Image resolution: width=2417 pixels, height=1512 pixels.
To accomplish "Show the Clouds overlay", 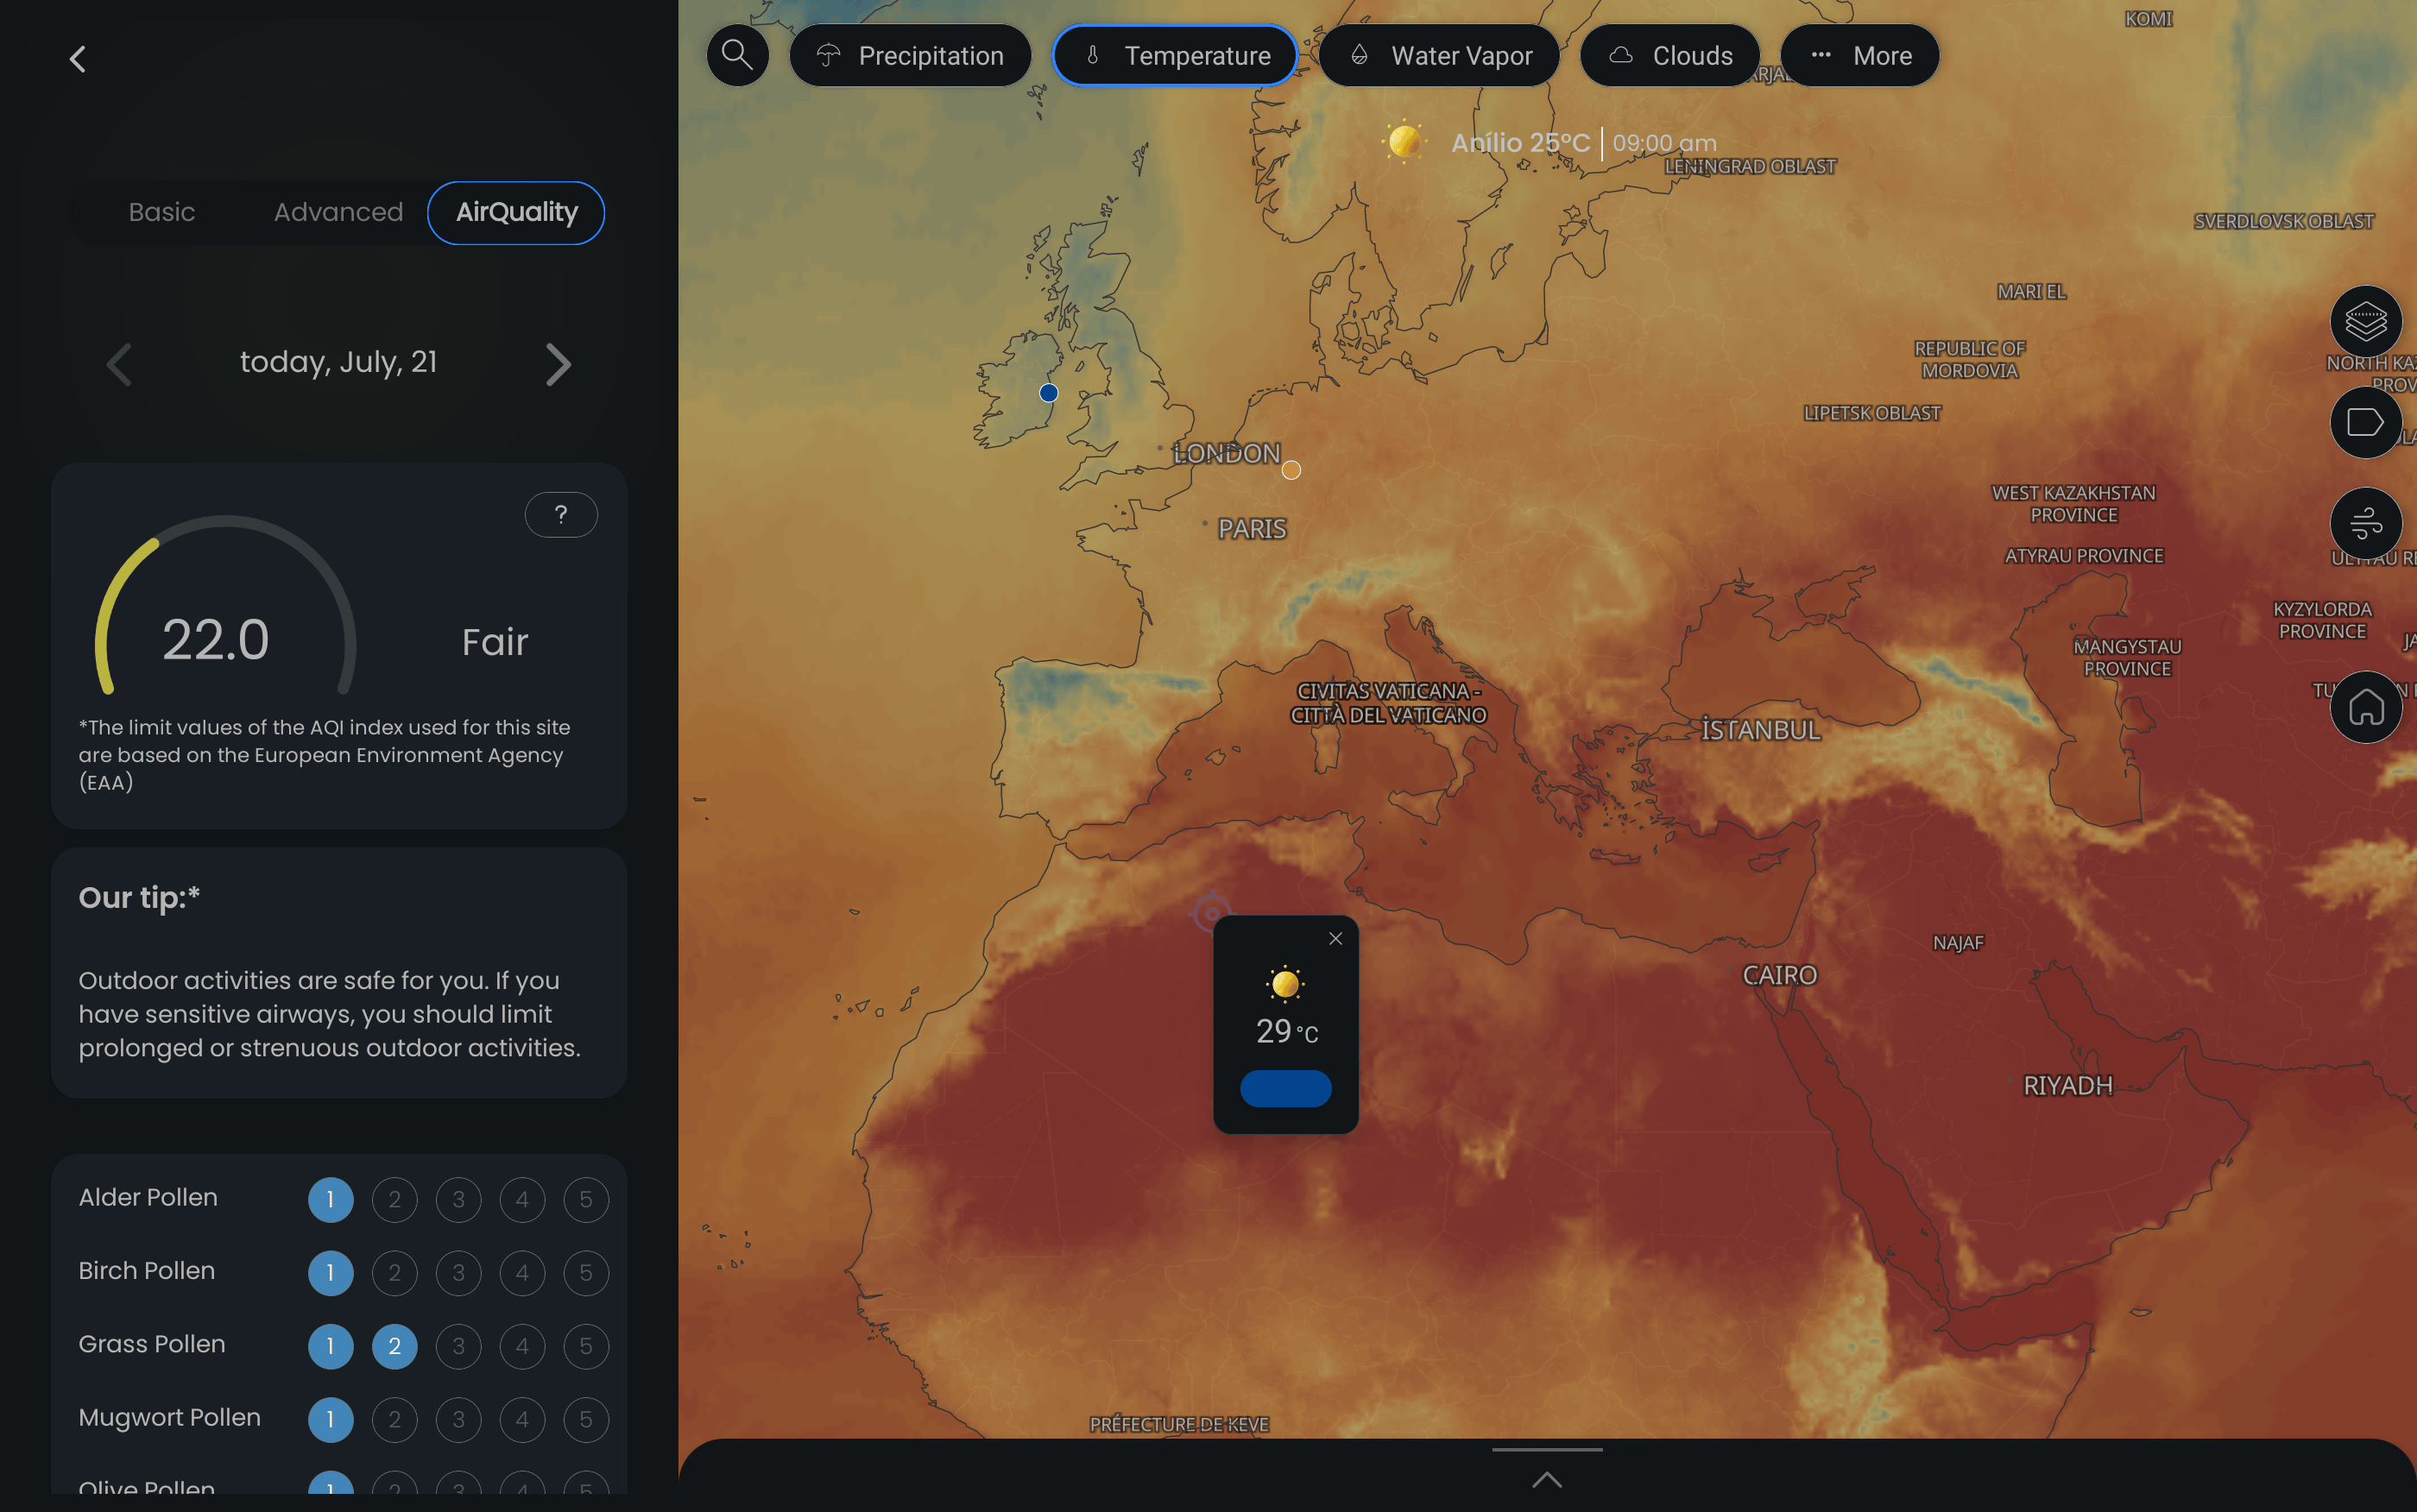I will pyautogui.click(x=1668, y=55).
